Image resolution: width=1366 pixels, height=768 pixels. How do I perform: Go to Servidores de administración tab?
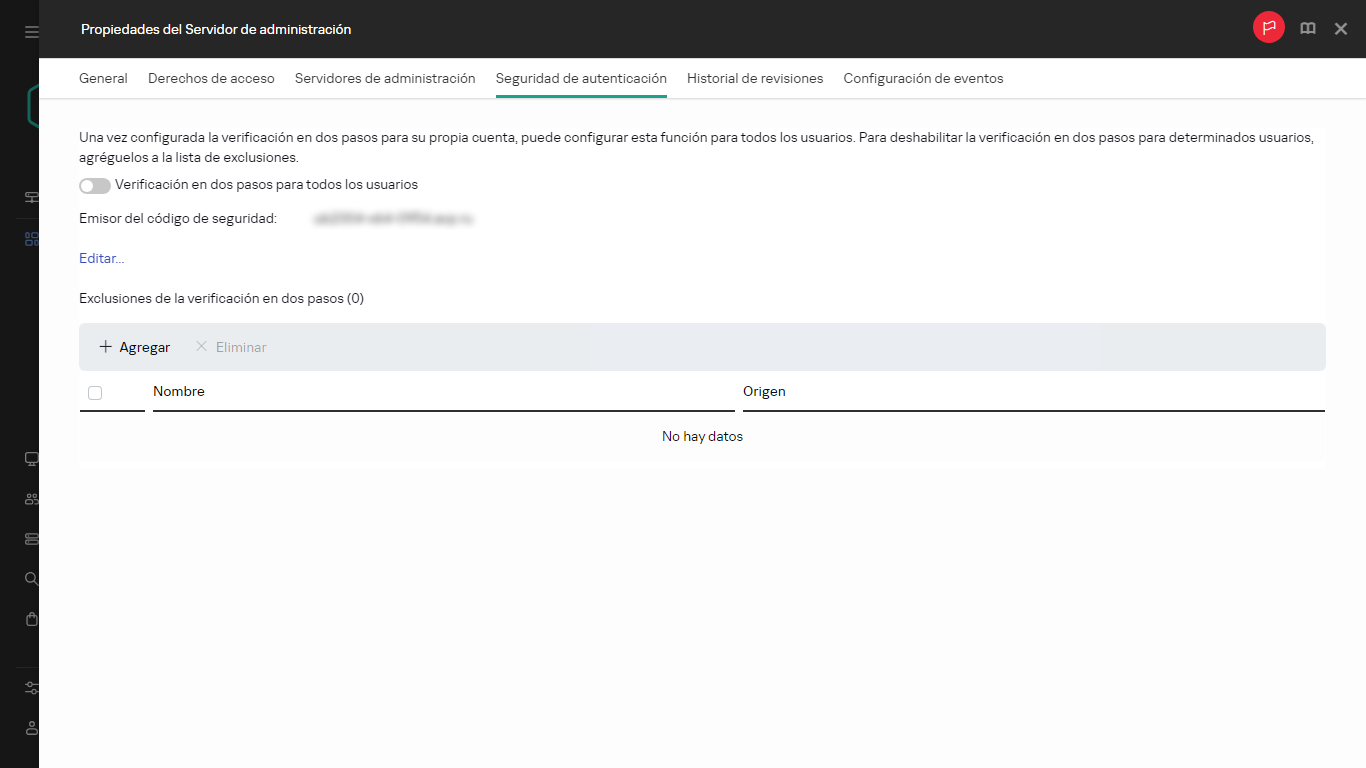point(385,78)
